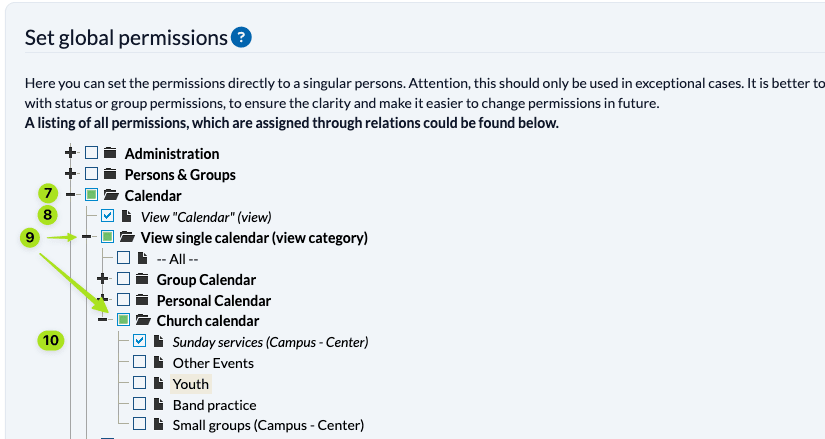Click the View single calendar category label
This screenshot has height=439, width=825.
click(x=254, y=238)
